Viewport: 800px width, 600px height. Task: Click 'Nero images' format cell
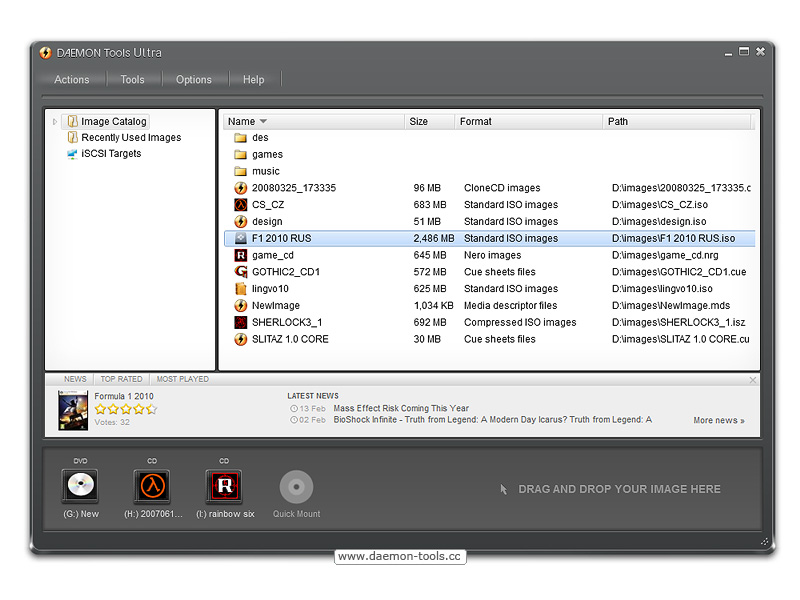492,255
